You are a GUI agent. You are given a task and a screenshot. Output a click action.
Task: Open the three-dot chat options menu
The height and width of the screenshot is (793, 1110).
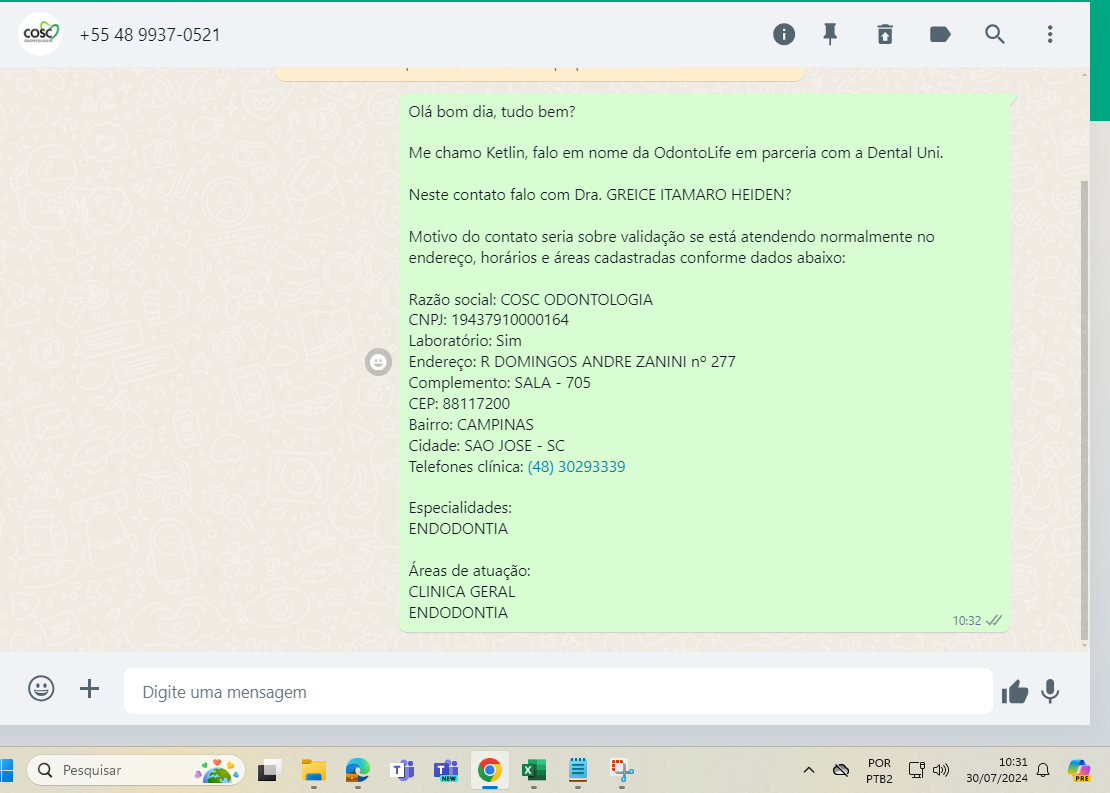coord(1050,34)
